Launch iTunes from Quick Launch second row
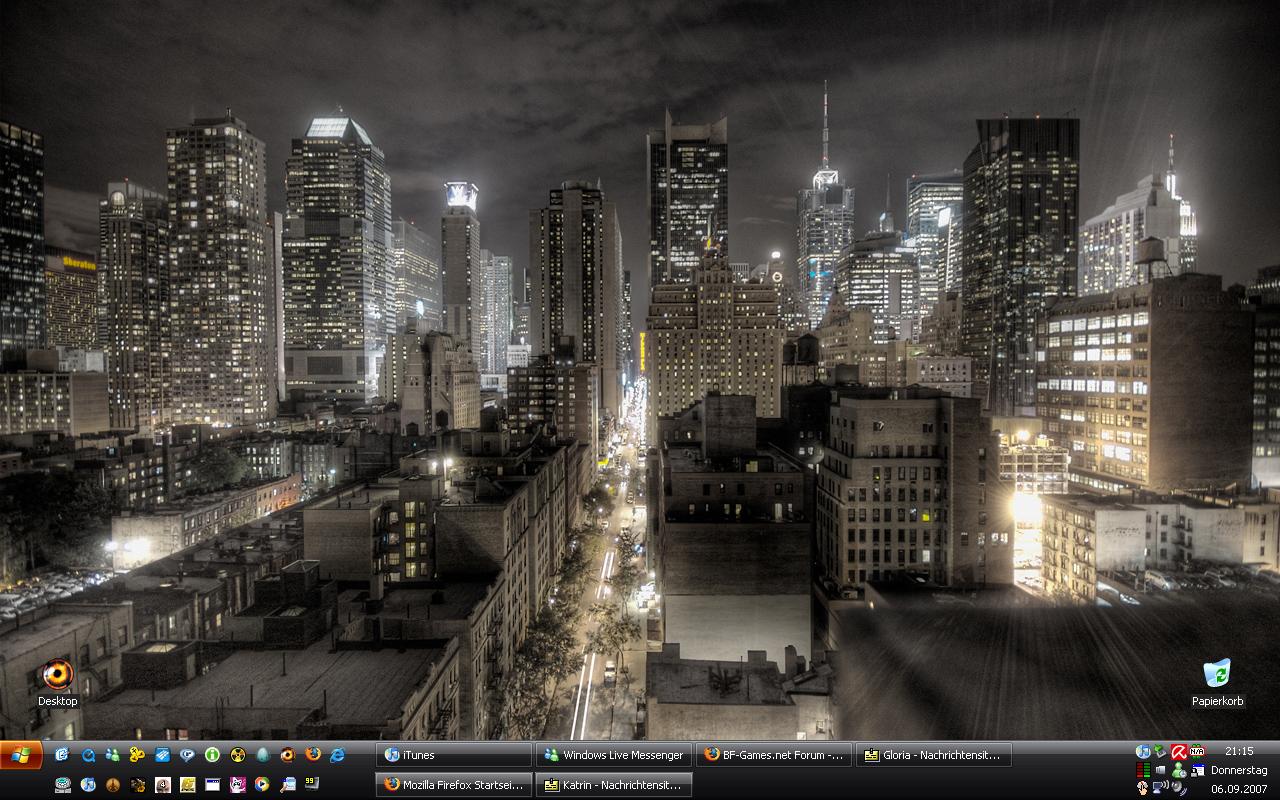The width and height of the screenshot is (1280, 800). point(88,784)
